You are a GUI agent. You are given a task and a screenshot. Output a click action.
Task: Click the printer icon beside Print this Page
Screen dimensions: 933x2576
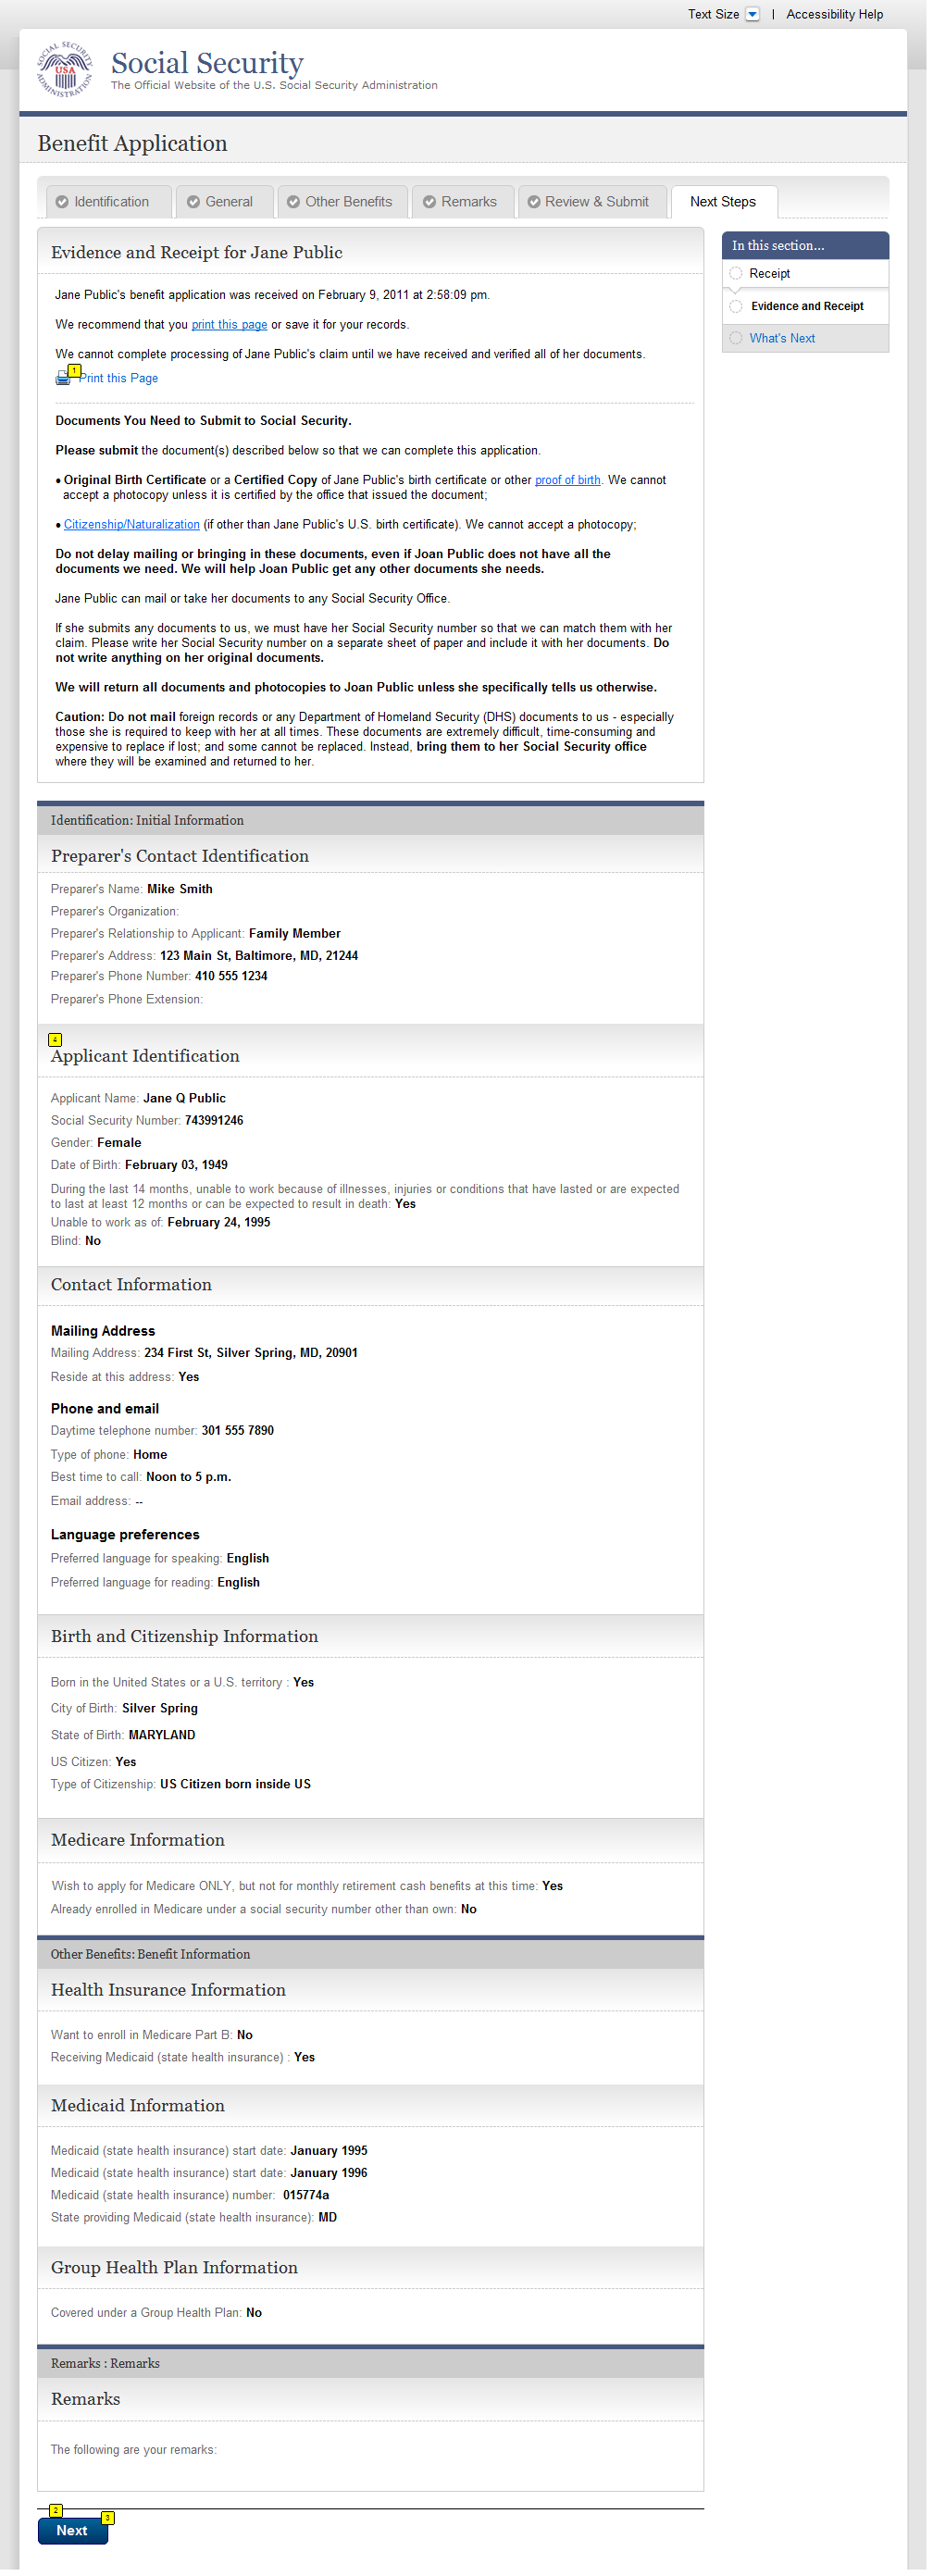(x=63, y=379)
